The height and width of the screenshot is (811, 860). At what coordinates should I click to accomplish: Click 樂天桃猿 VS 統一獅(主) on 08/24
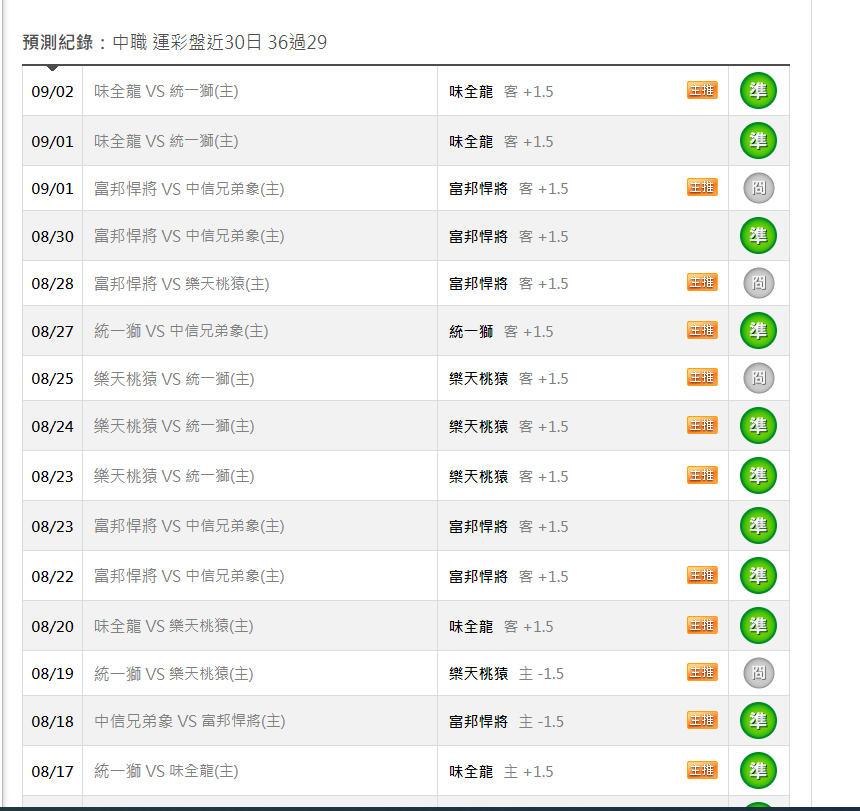pos(174,426)
